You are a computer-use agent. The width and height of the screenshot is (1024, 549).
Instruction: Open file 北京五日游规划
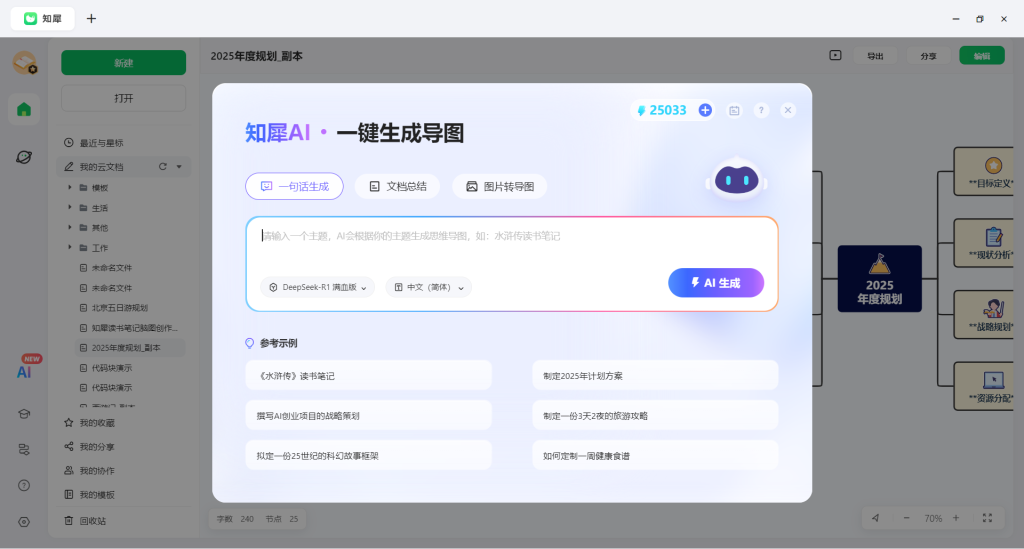(x=120, y=307)
